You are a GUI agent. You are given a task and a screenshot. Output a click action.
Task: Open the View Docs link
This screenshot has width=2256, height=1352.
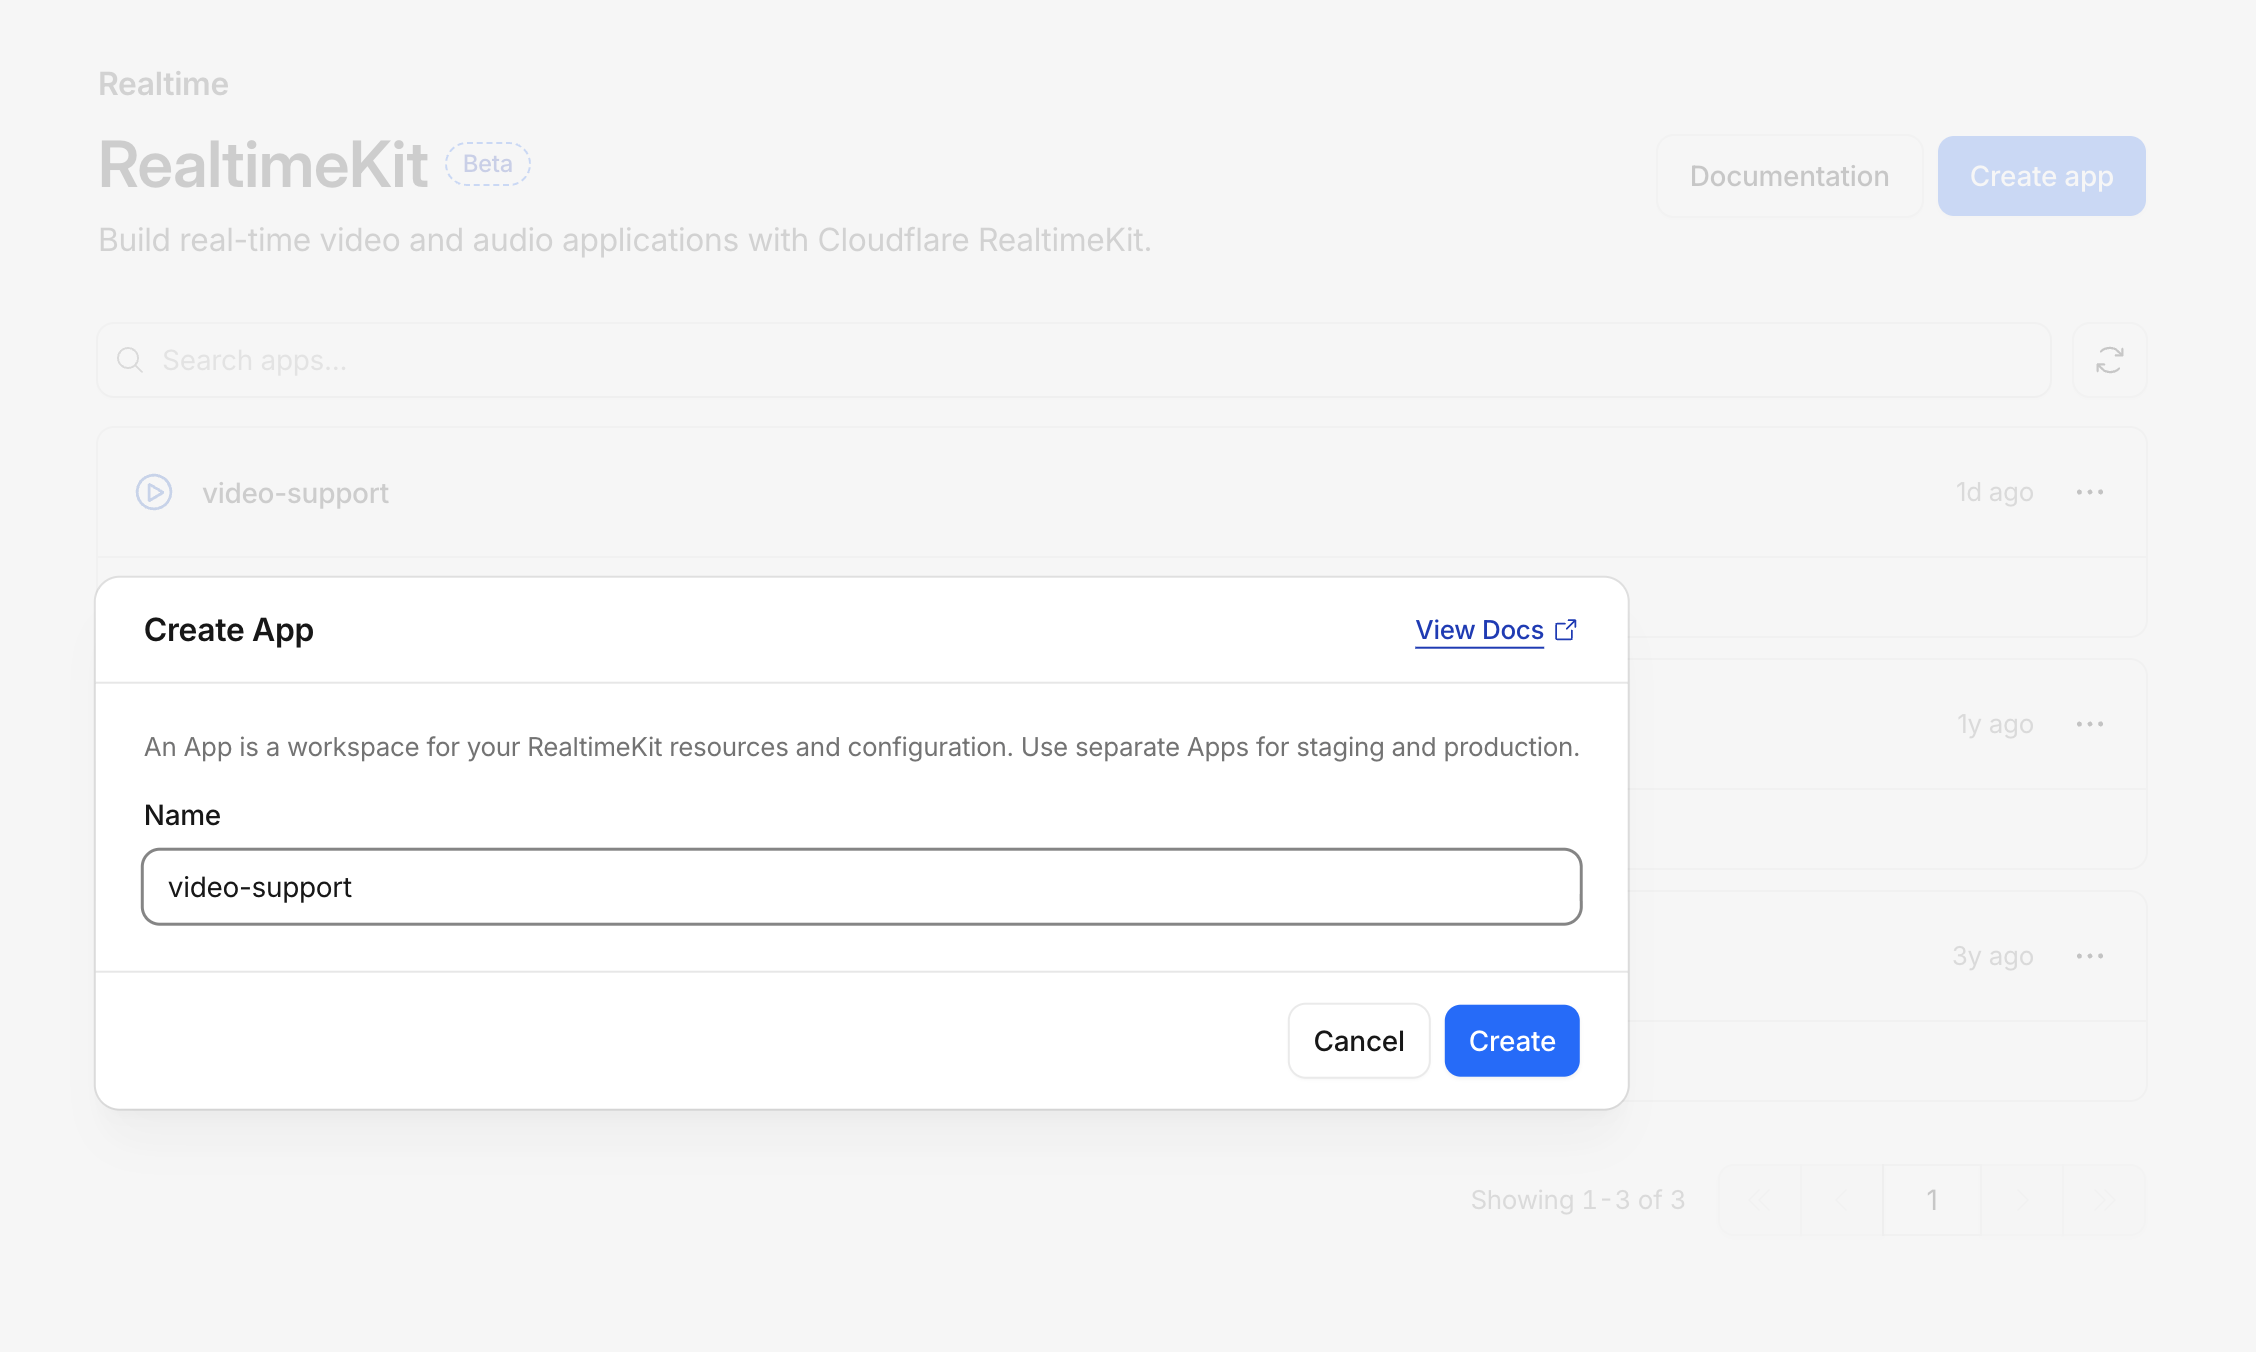click(1479, 630)
